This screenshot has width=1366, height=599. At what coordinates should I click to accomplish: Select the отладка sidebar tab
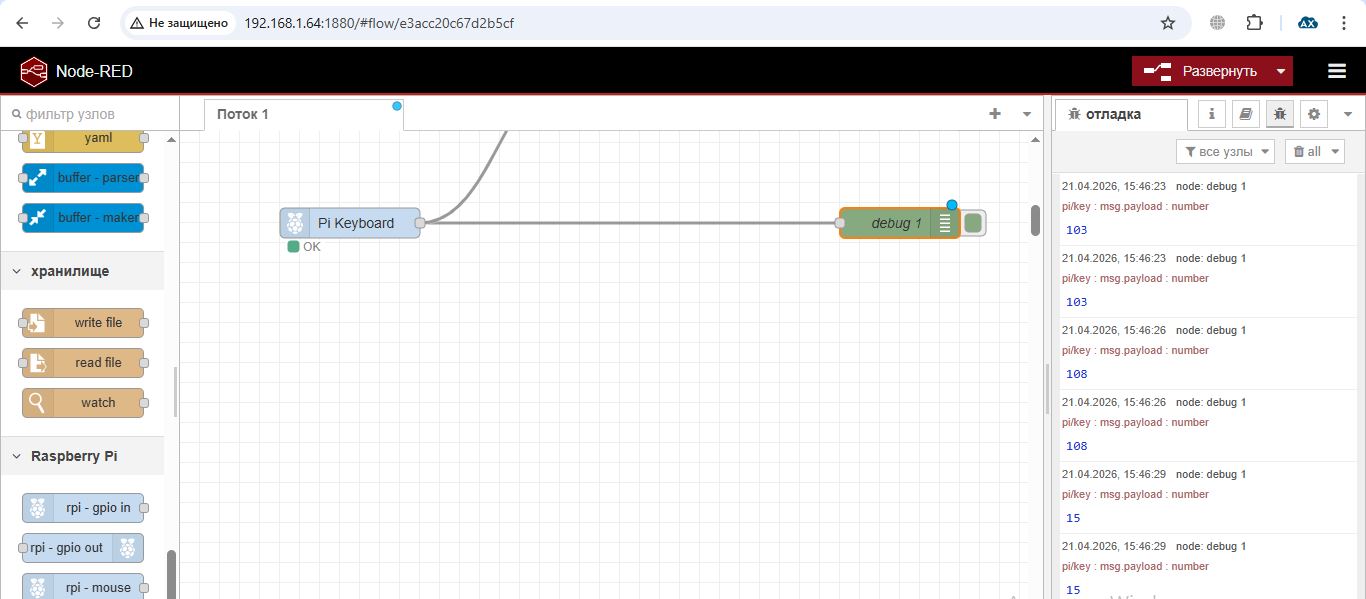point(1121,114)
